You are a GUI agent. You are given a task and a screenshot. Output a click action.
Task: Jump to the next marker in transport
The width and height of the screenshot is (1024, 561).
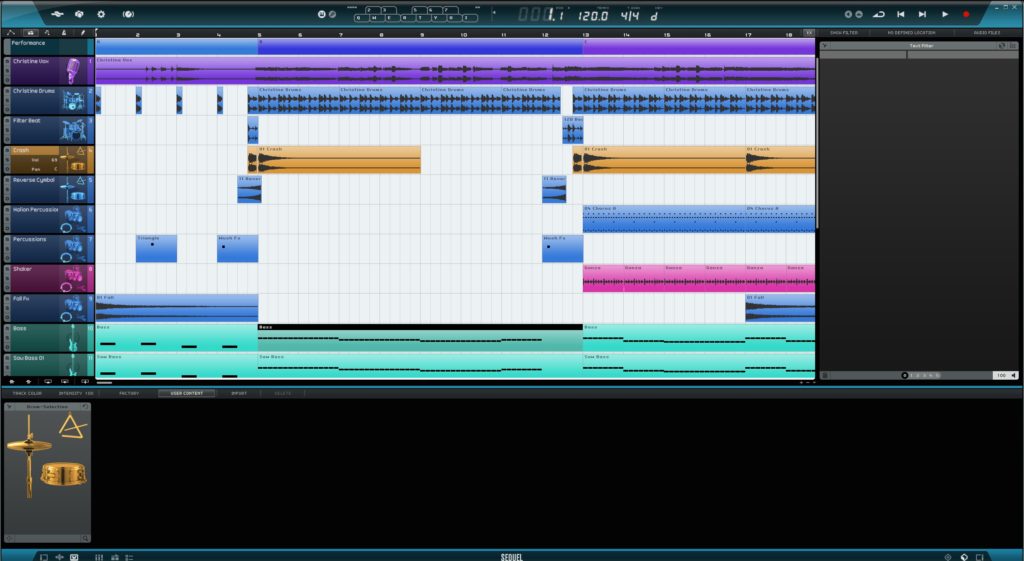coord(923,14)
